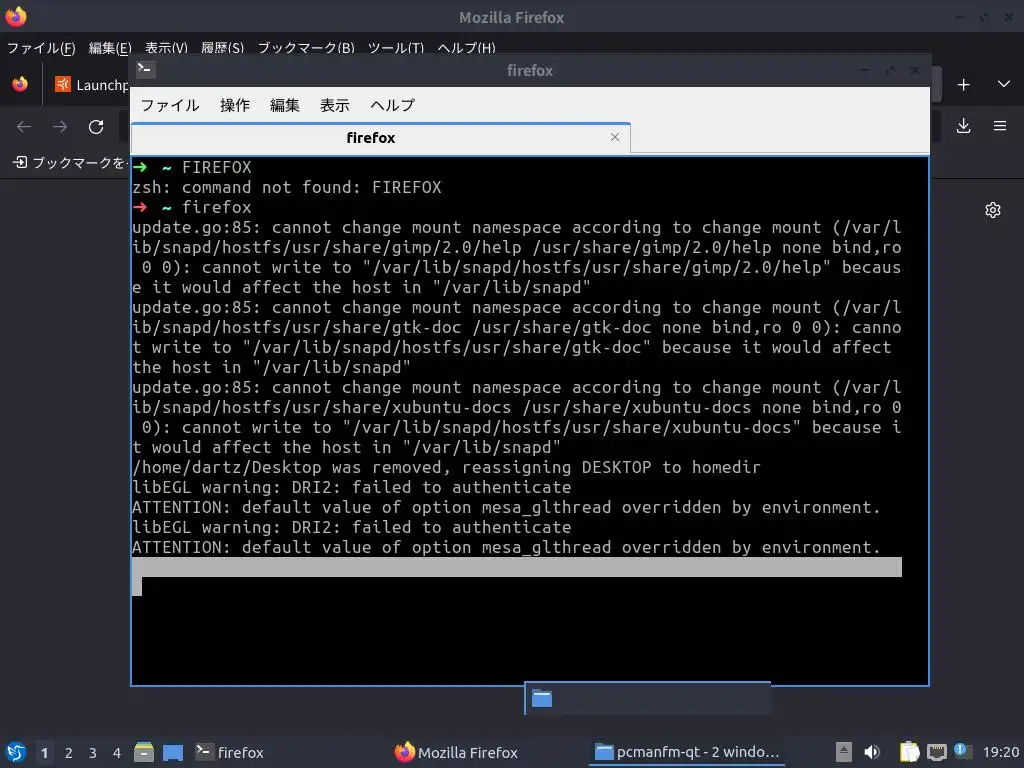Activate the pcmanfm-qt taskbar entry
The height and width of the screenshot is (768, 1024).
[x=687, y=752]
